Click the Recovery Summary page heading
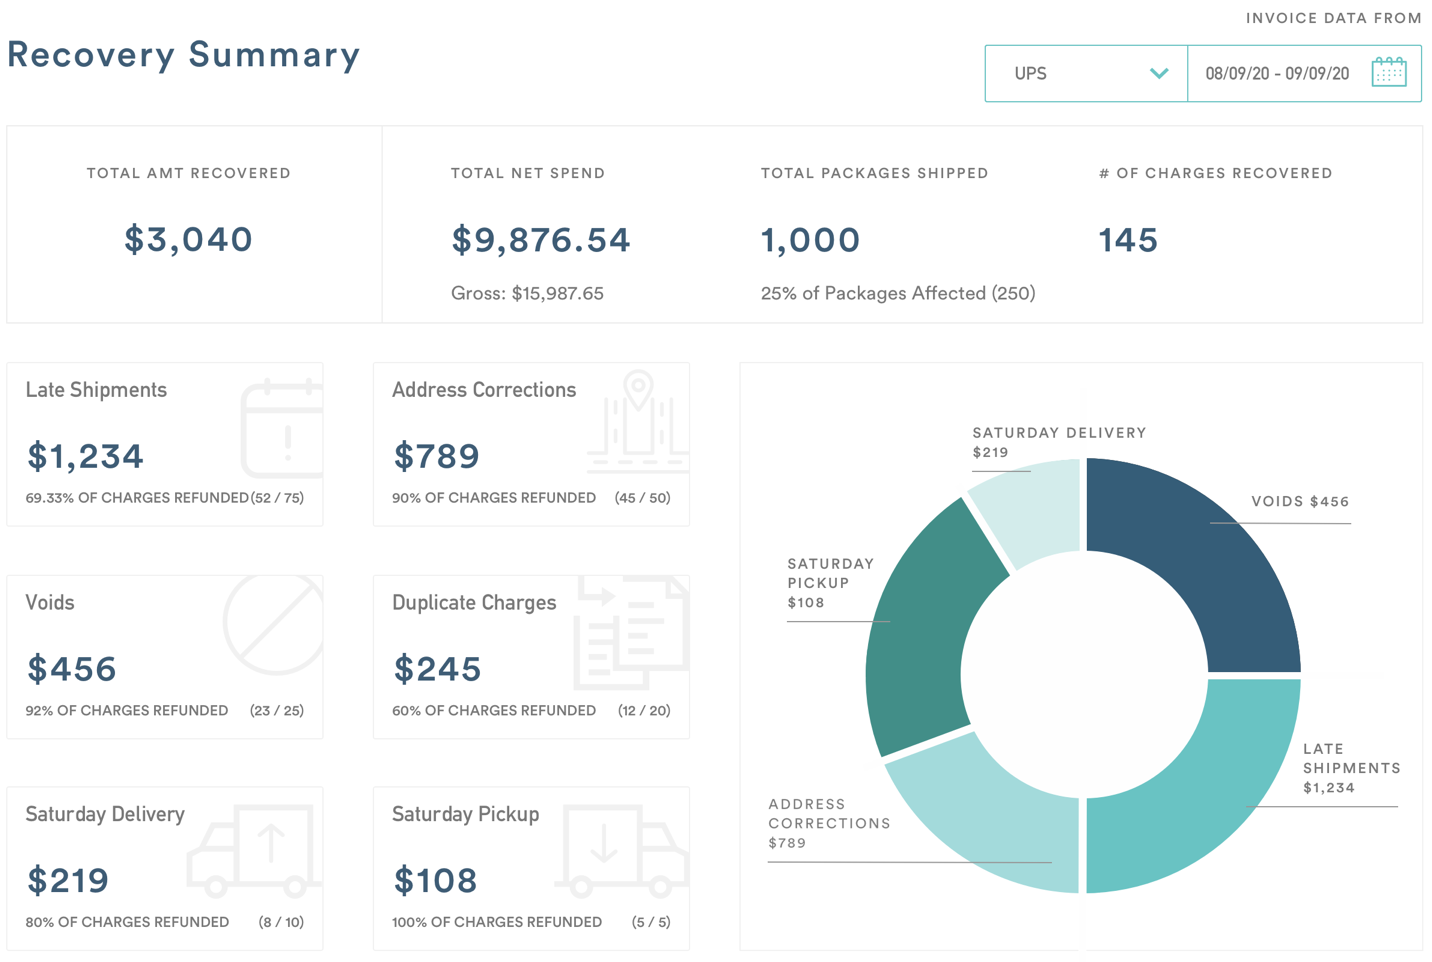The width and height of the screenshot is (1432, 962). (x=184, y=55)
